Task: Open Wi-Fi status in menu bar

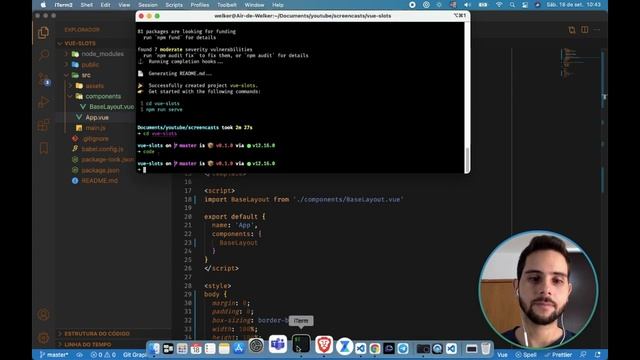Action: (x=499, y=5)
